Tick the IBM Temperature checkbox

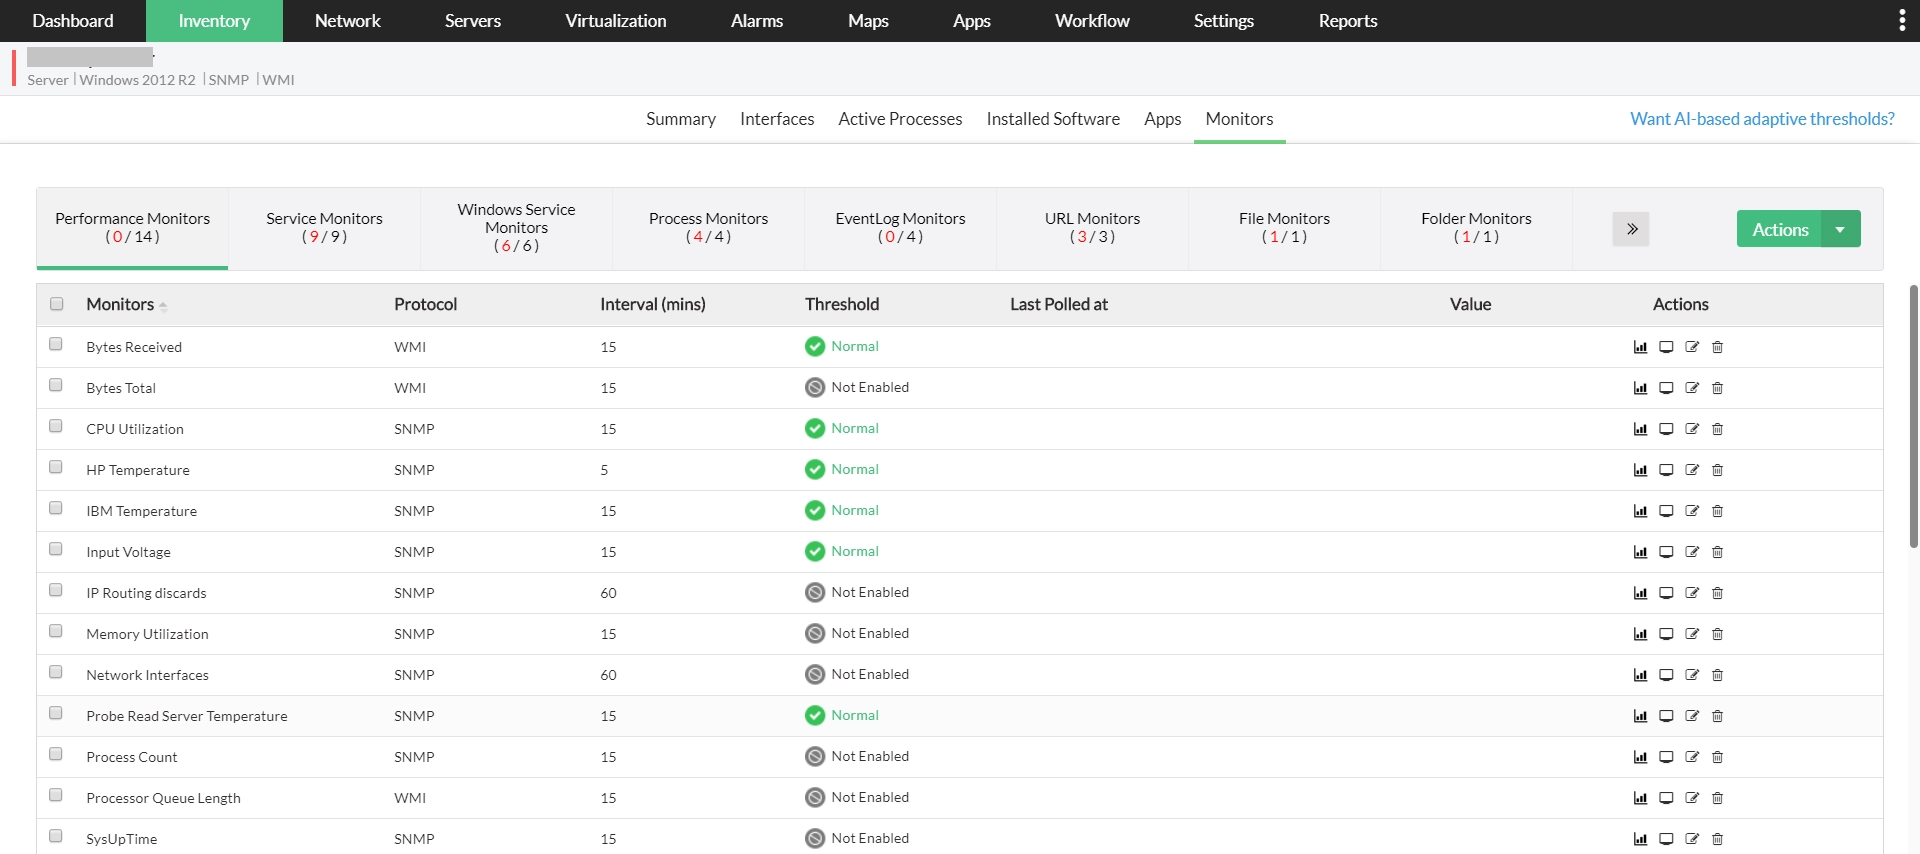[56, 508]
